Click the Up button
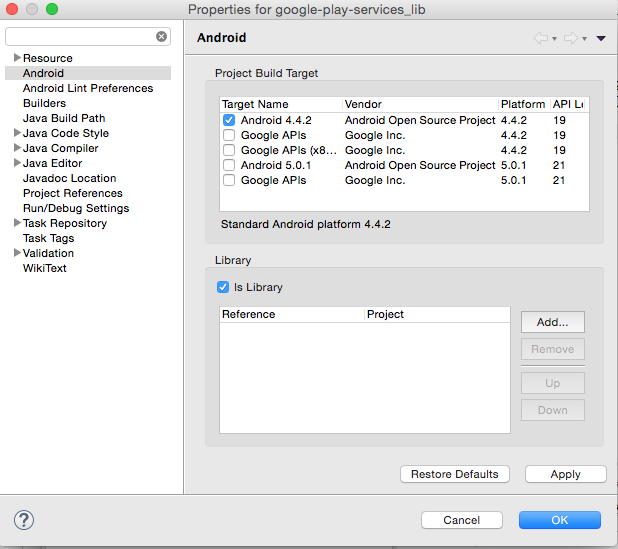618x549 pixels. tap(553, 383)
